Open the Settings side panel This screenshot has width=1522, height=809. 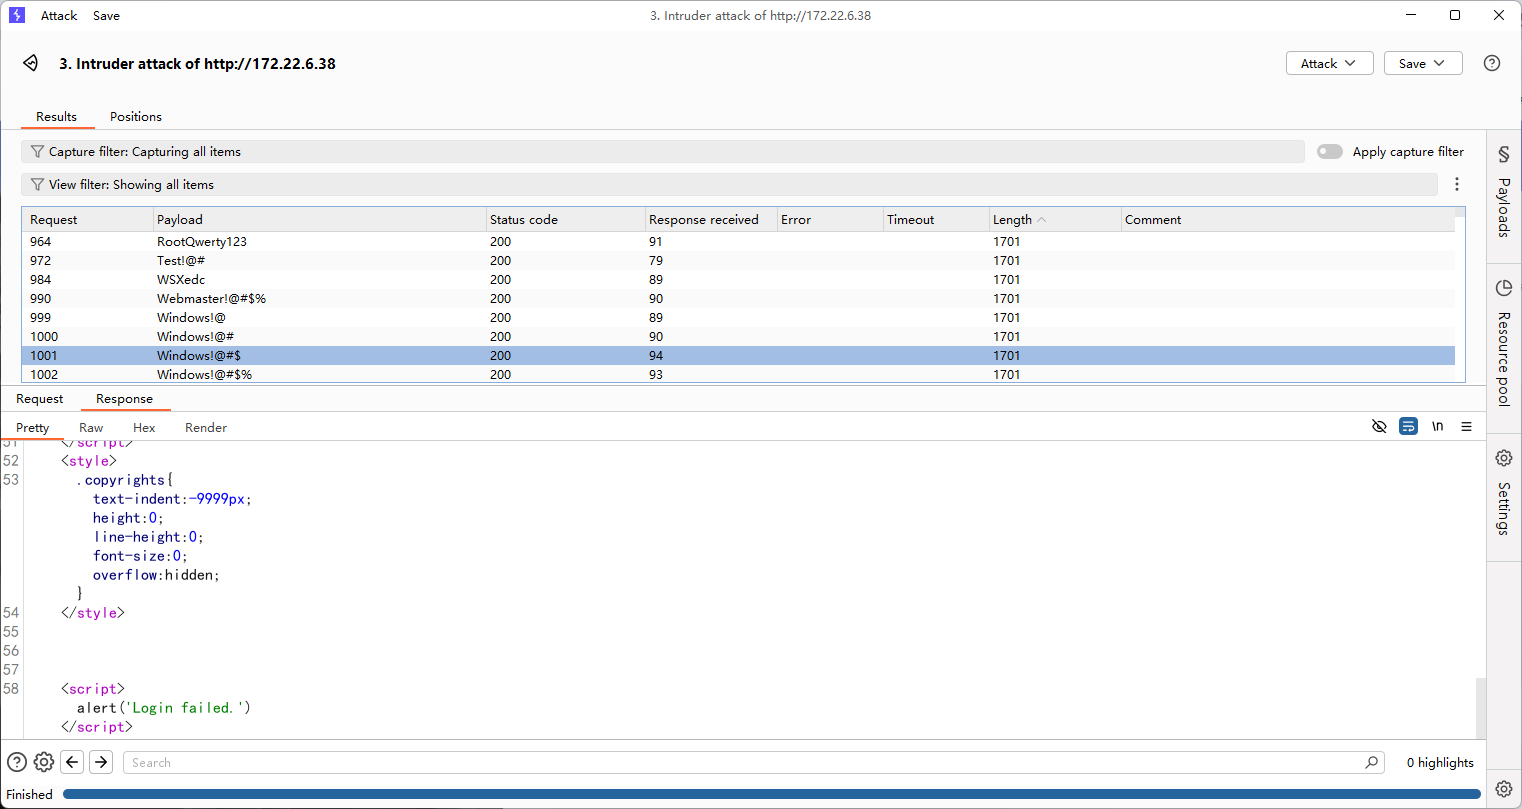tap(1503, 495)
